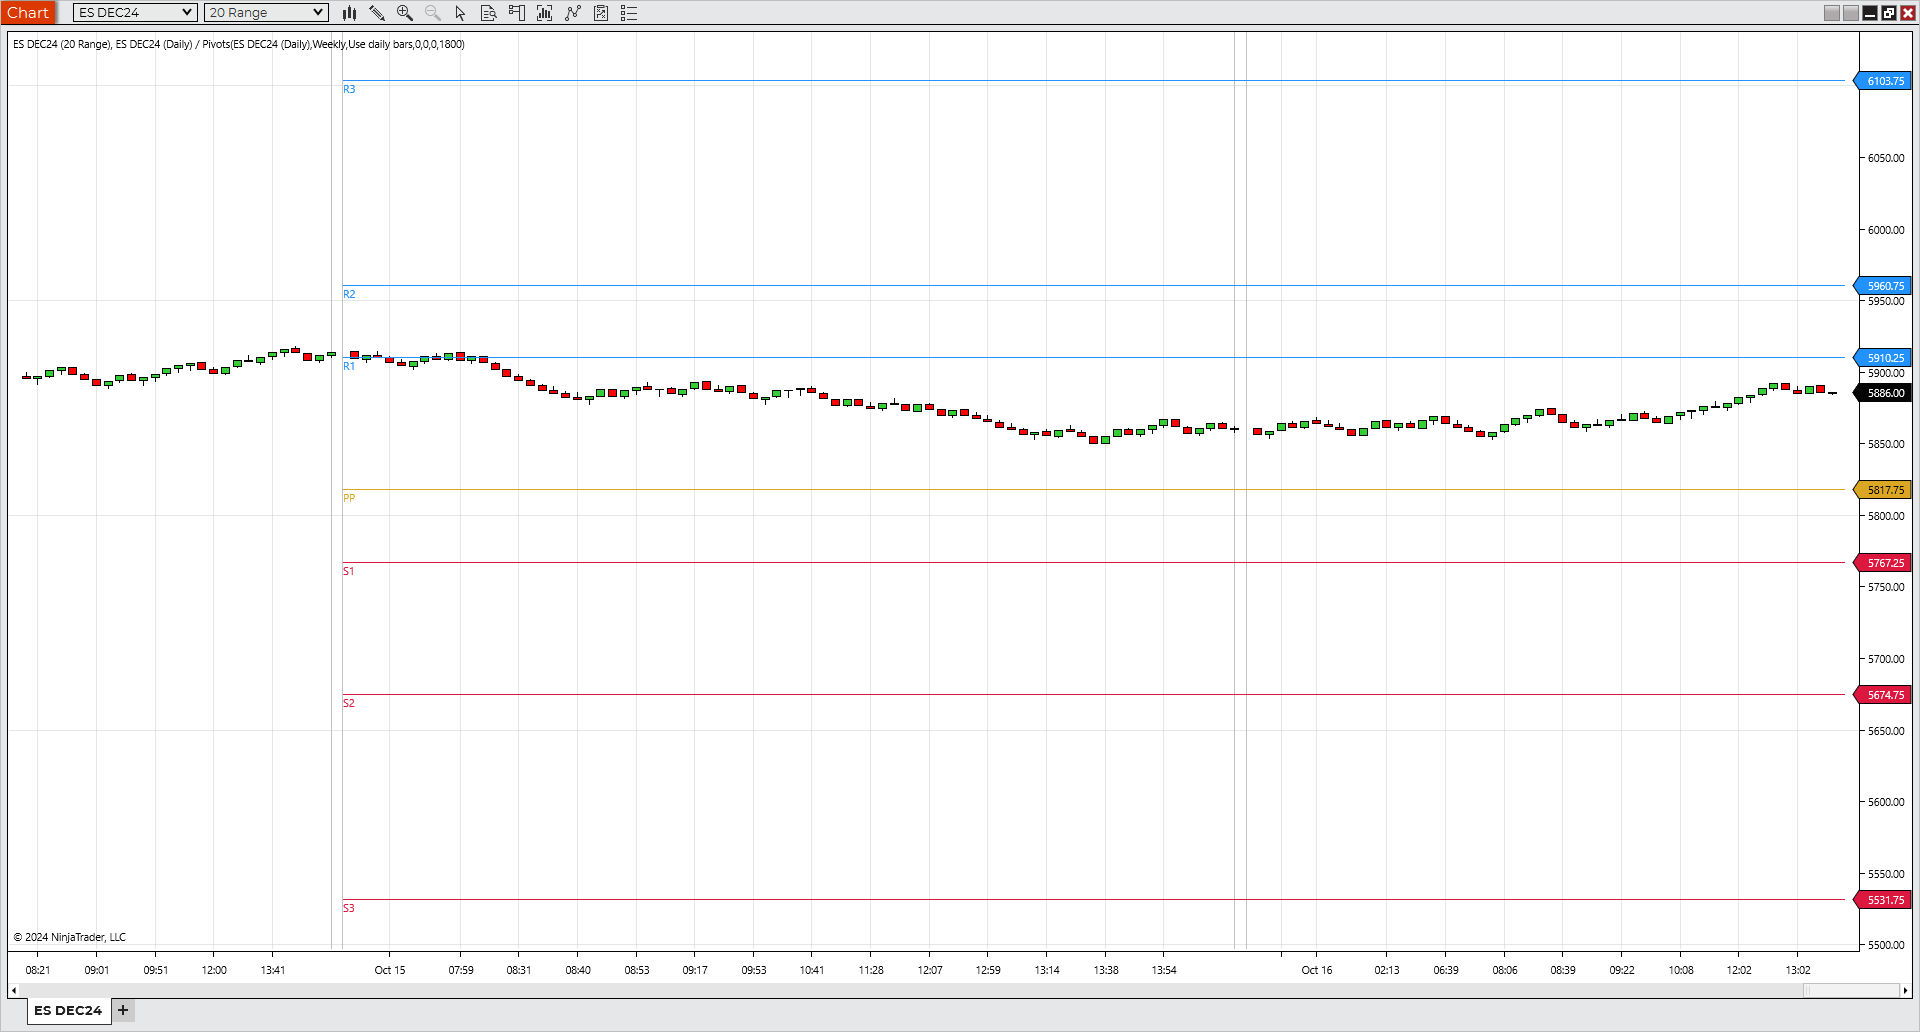Screen dimensions: 1920x1032
Task: Click the zoom in magnifier icon
Action: pos(405,13)
